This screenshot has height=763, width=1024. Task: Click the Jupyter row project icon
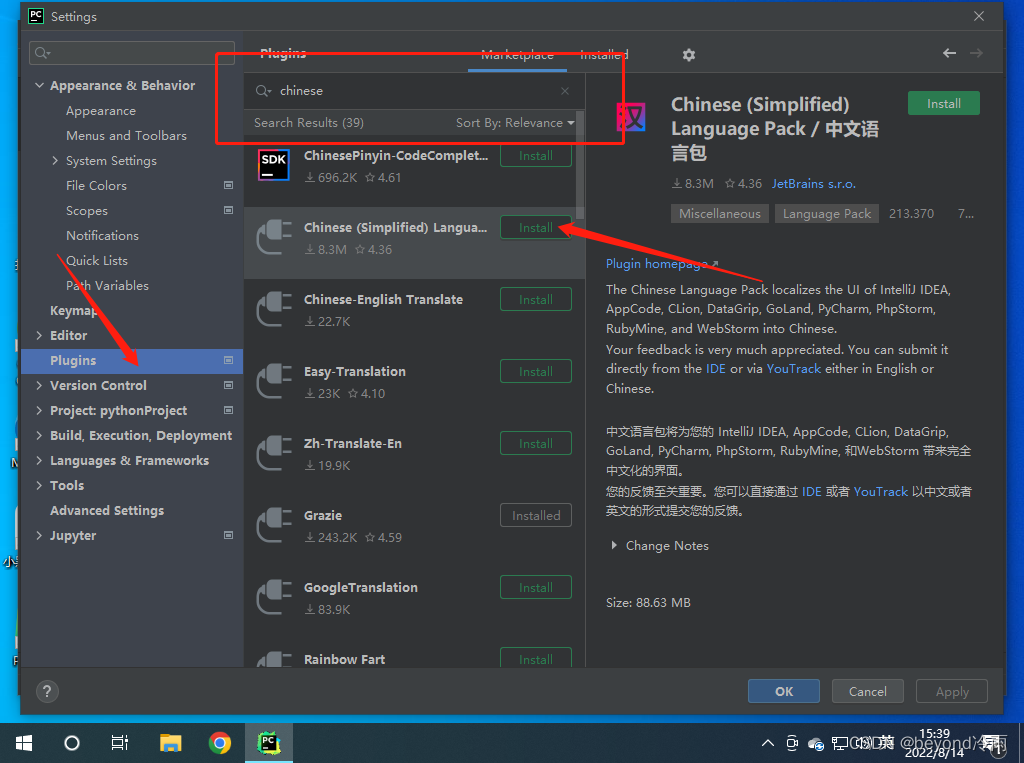pyautogui.click(x=229, y=535)
